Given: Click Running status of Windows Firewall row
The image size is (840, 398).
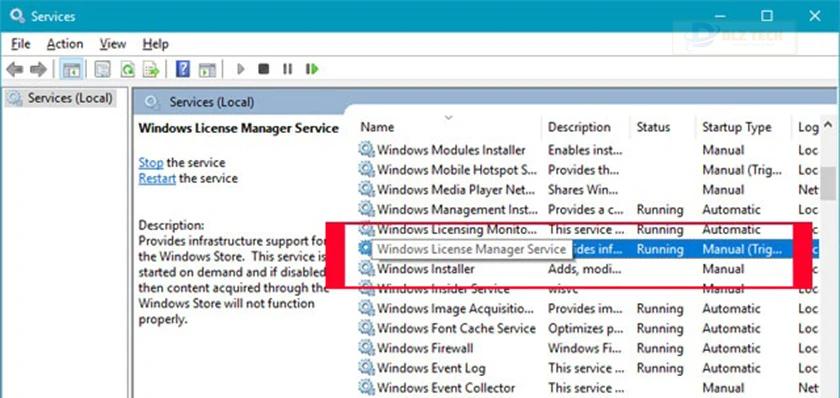Looking at the screenshot, I should tap(660, 348).
